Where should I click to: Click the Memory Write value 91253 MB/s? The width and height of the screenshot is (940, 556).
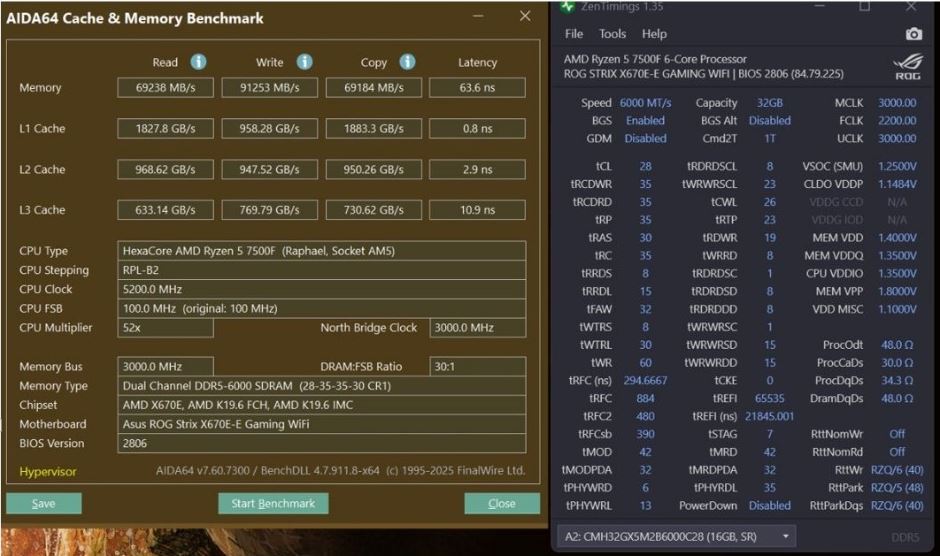click(x=270, y=88)
